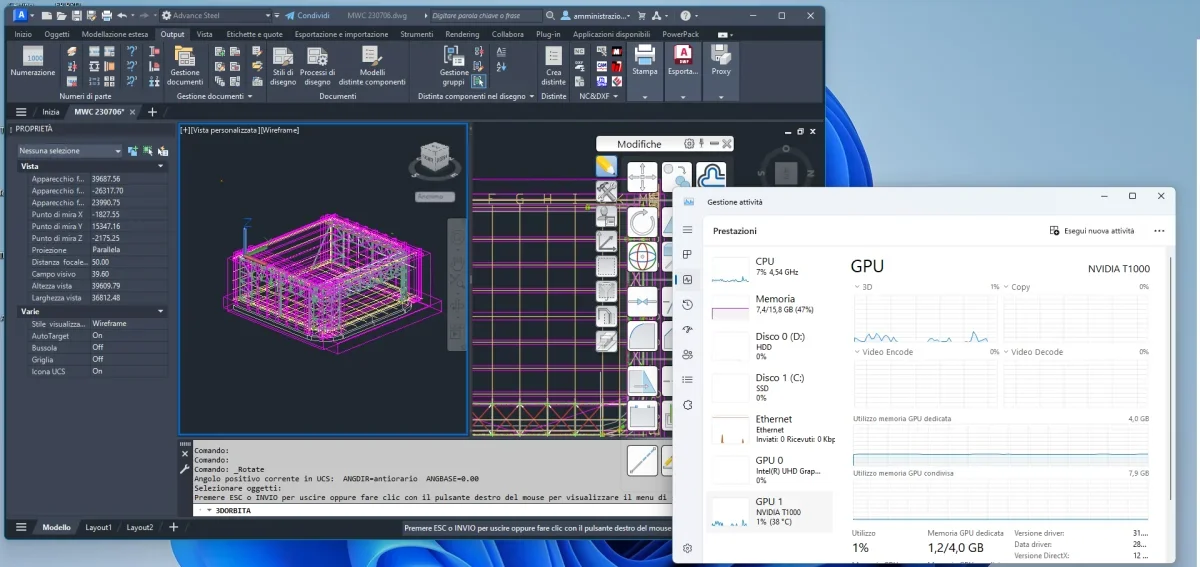Image resolution: width=1200 pixels, height=567 pixels.
Task: Switch to Modellazione estesa tab
Action: click(x=115, y=34)
